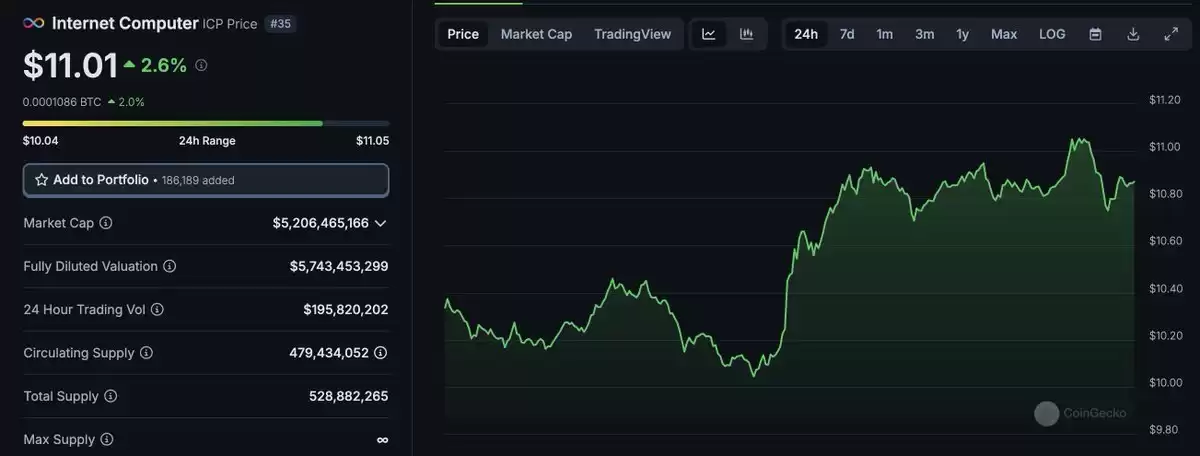Click the star icon in Add to Portfolio
The image size is (1200, 456).
[42, 180]
